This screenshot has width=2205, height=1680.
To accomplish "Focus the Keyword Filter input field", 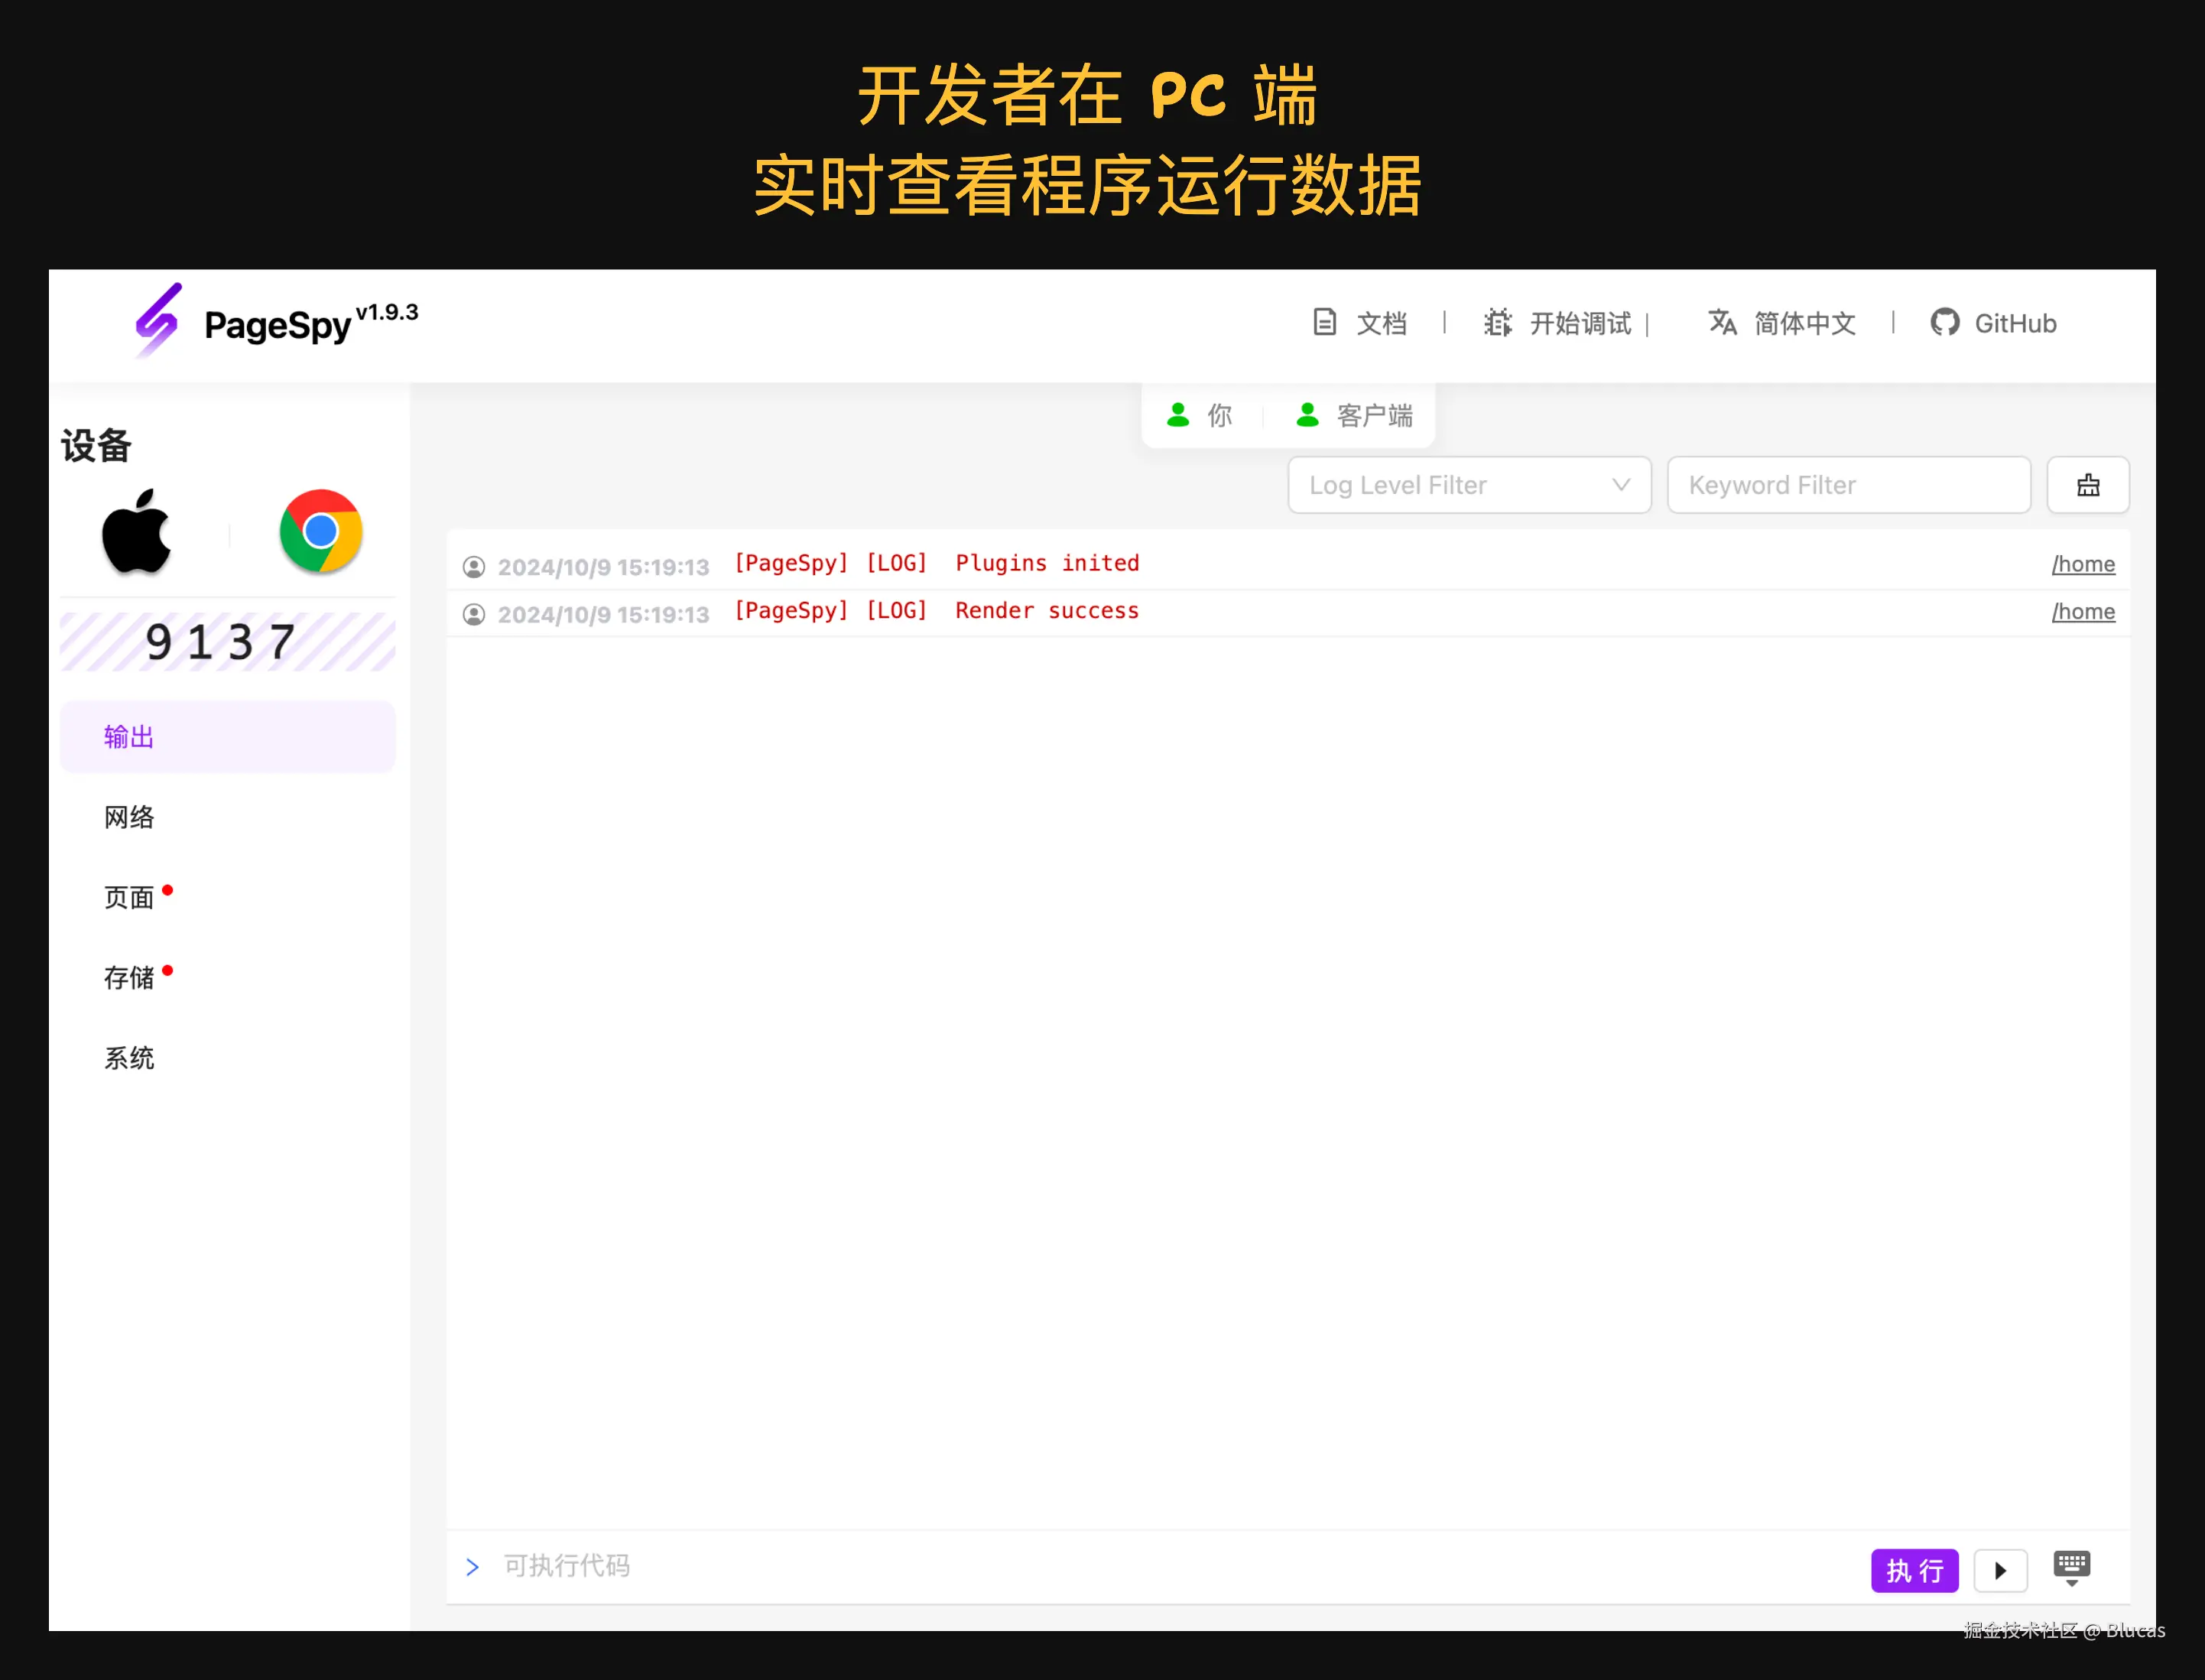I will tap(1848, 485).
